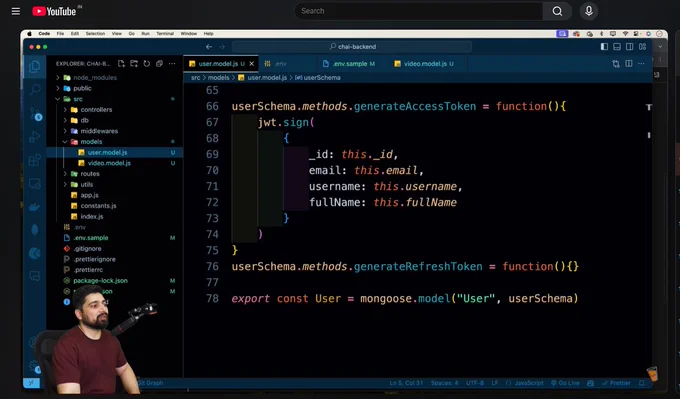
Task: Toggle the secondary side bar layout
Action: 629,46
